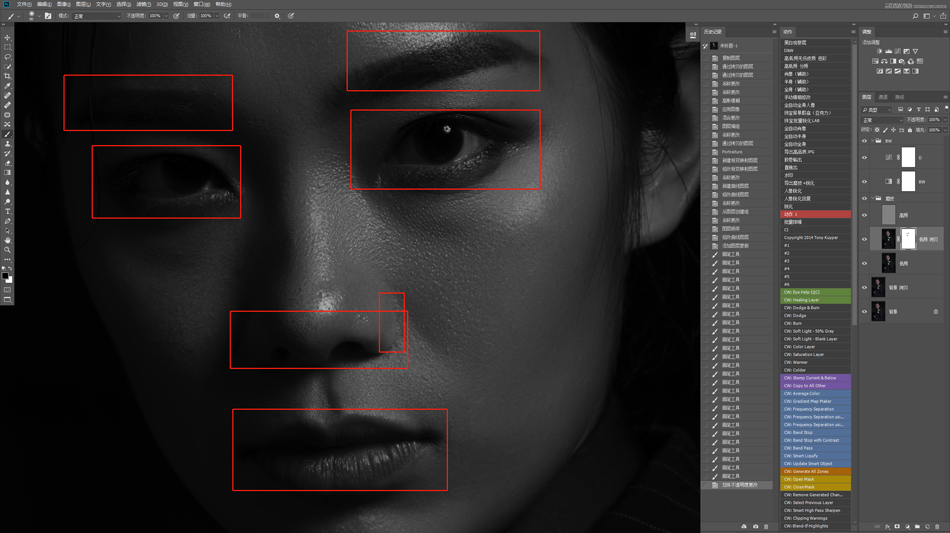Select the Clone Stamp tool

pos(7,144)
